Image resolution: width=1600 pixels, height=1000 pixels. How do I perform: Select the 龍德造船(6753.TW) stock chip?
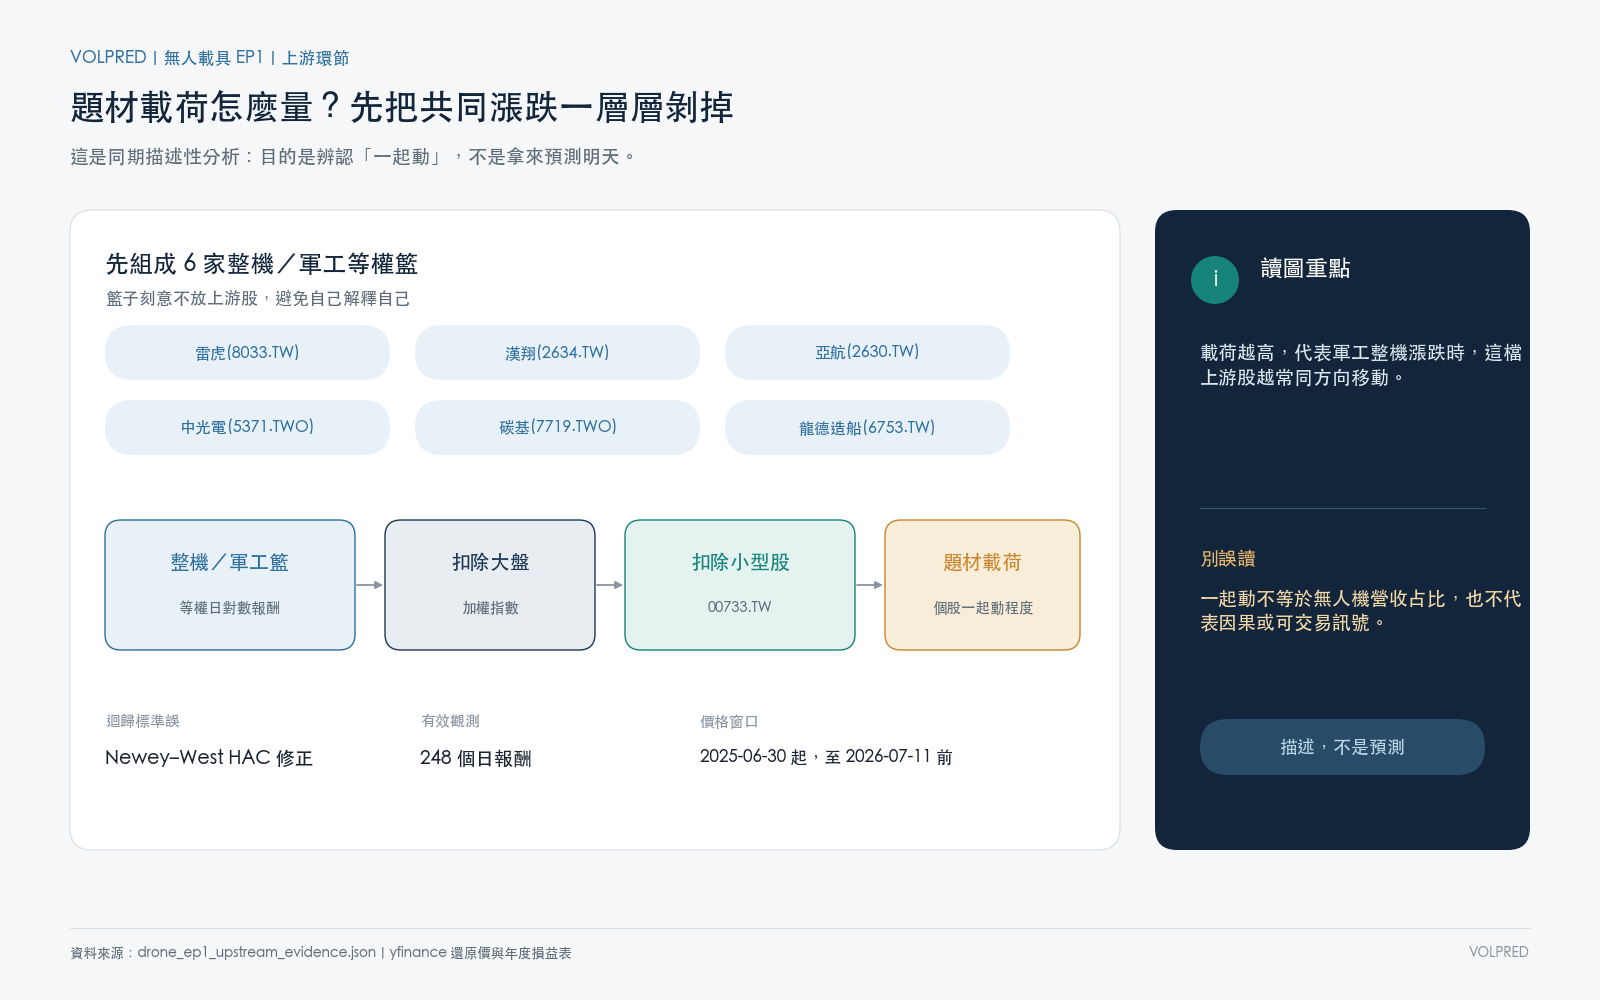pyautogui.click(x=867, y=427)
